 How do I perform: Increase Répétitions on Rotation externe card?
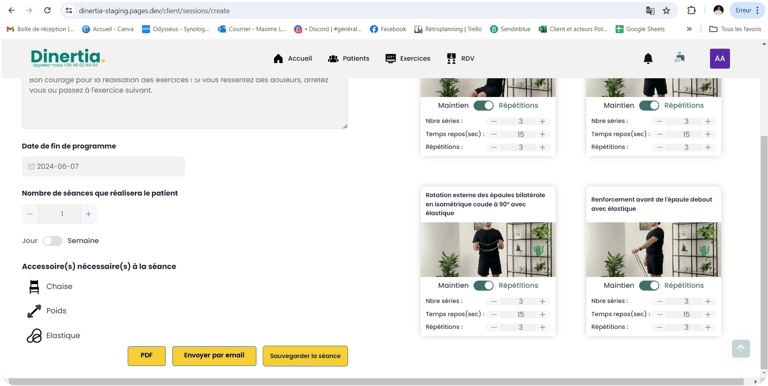pos(543,327)
